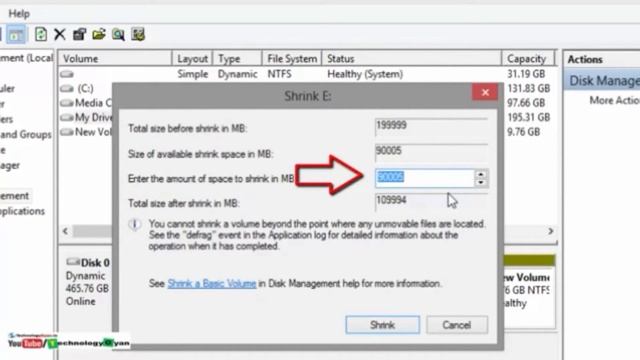Open the Properties toolbar icon
This screenshot has height=360, width=640.
pyautogui.click(x=79, y=34)
